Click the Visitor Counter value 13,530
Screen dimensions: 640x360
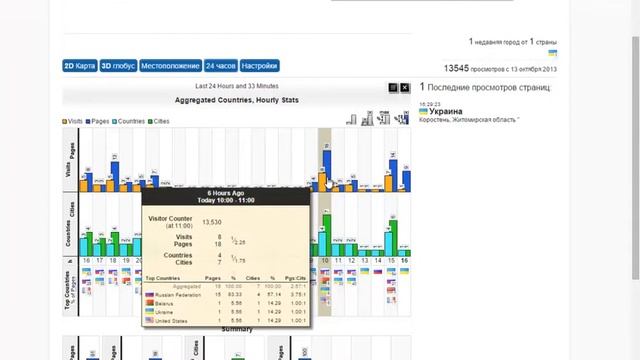[212, 222]
